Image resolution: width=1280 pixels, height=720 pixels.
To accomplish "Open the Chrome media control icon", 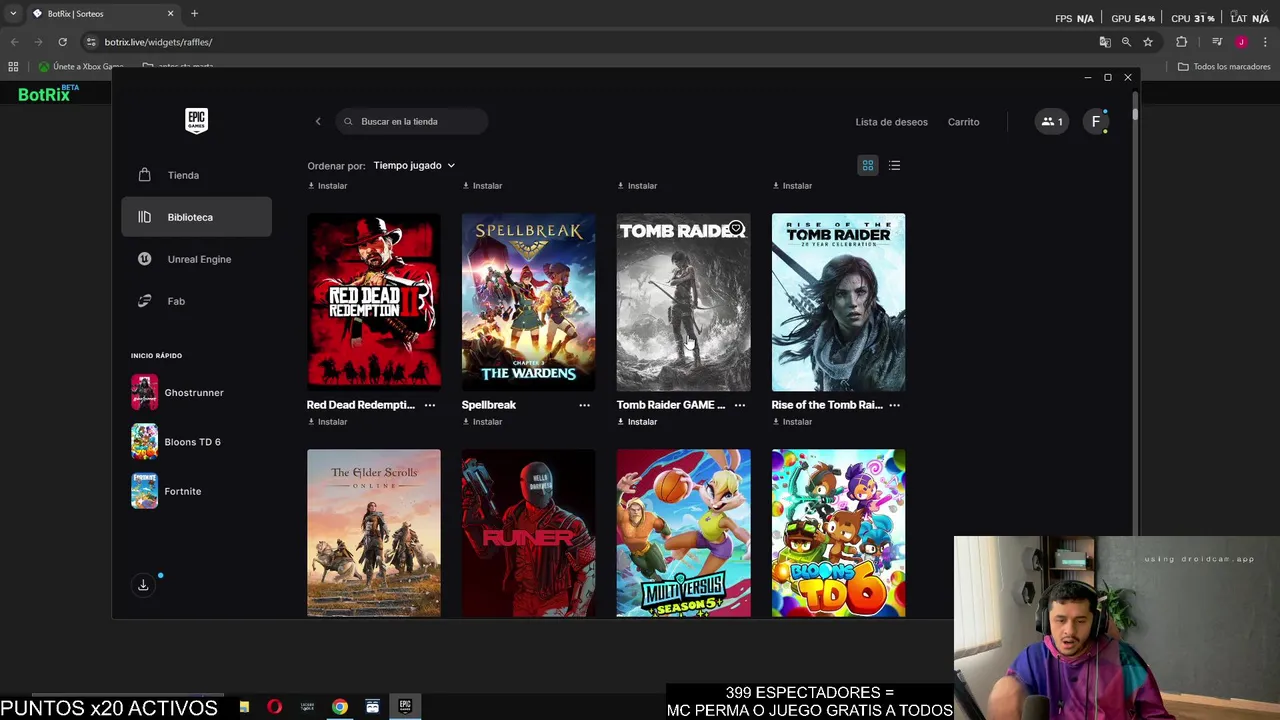I will pos(1217,42).
